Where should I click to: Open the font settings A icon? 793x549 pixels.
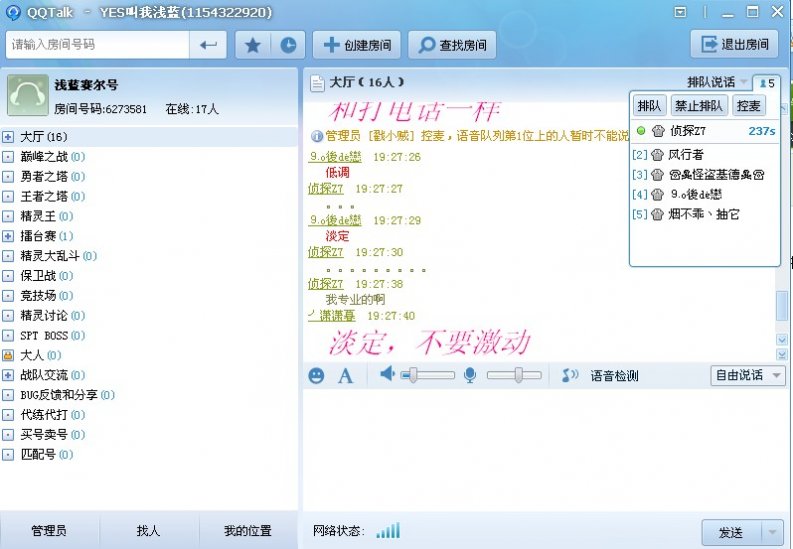(345, 376)
